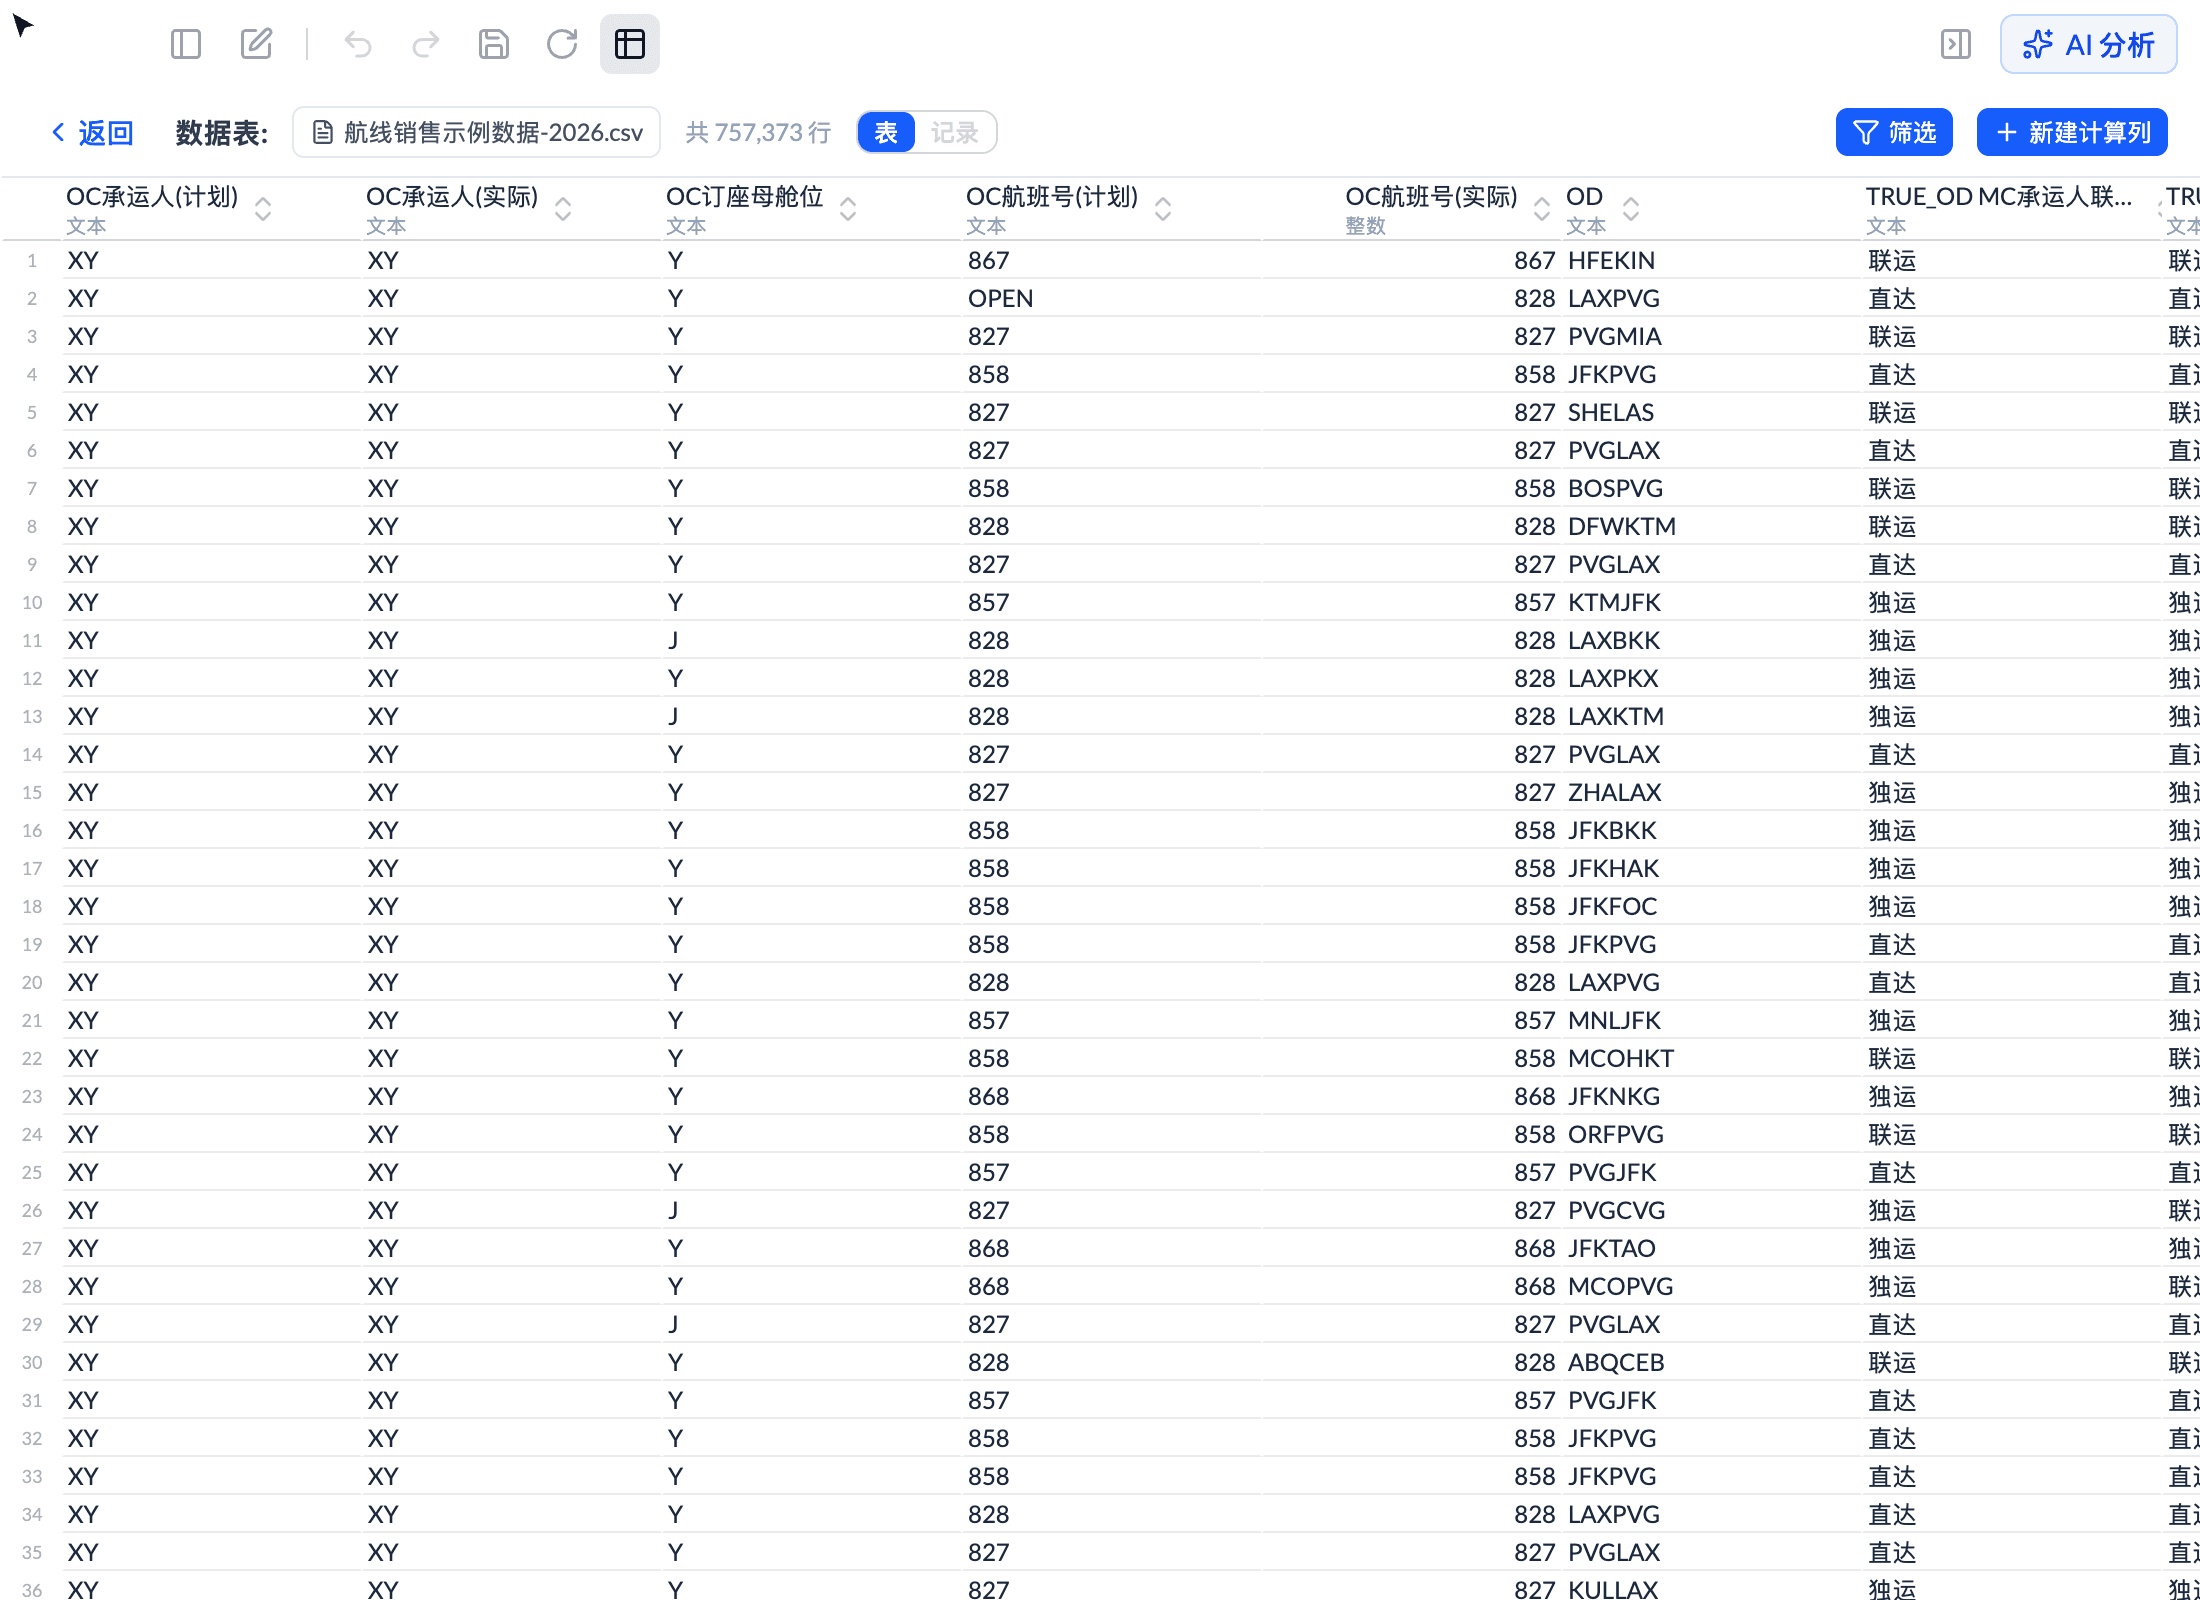
Task: Select the BOSPVG cell in row 7
Action: [1710, 488]
